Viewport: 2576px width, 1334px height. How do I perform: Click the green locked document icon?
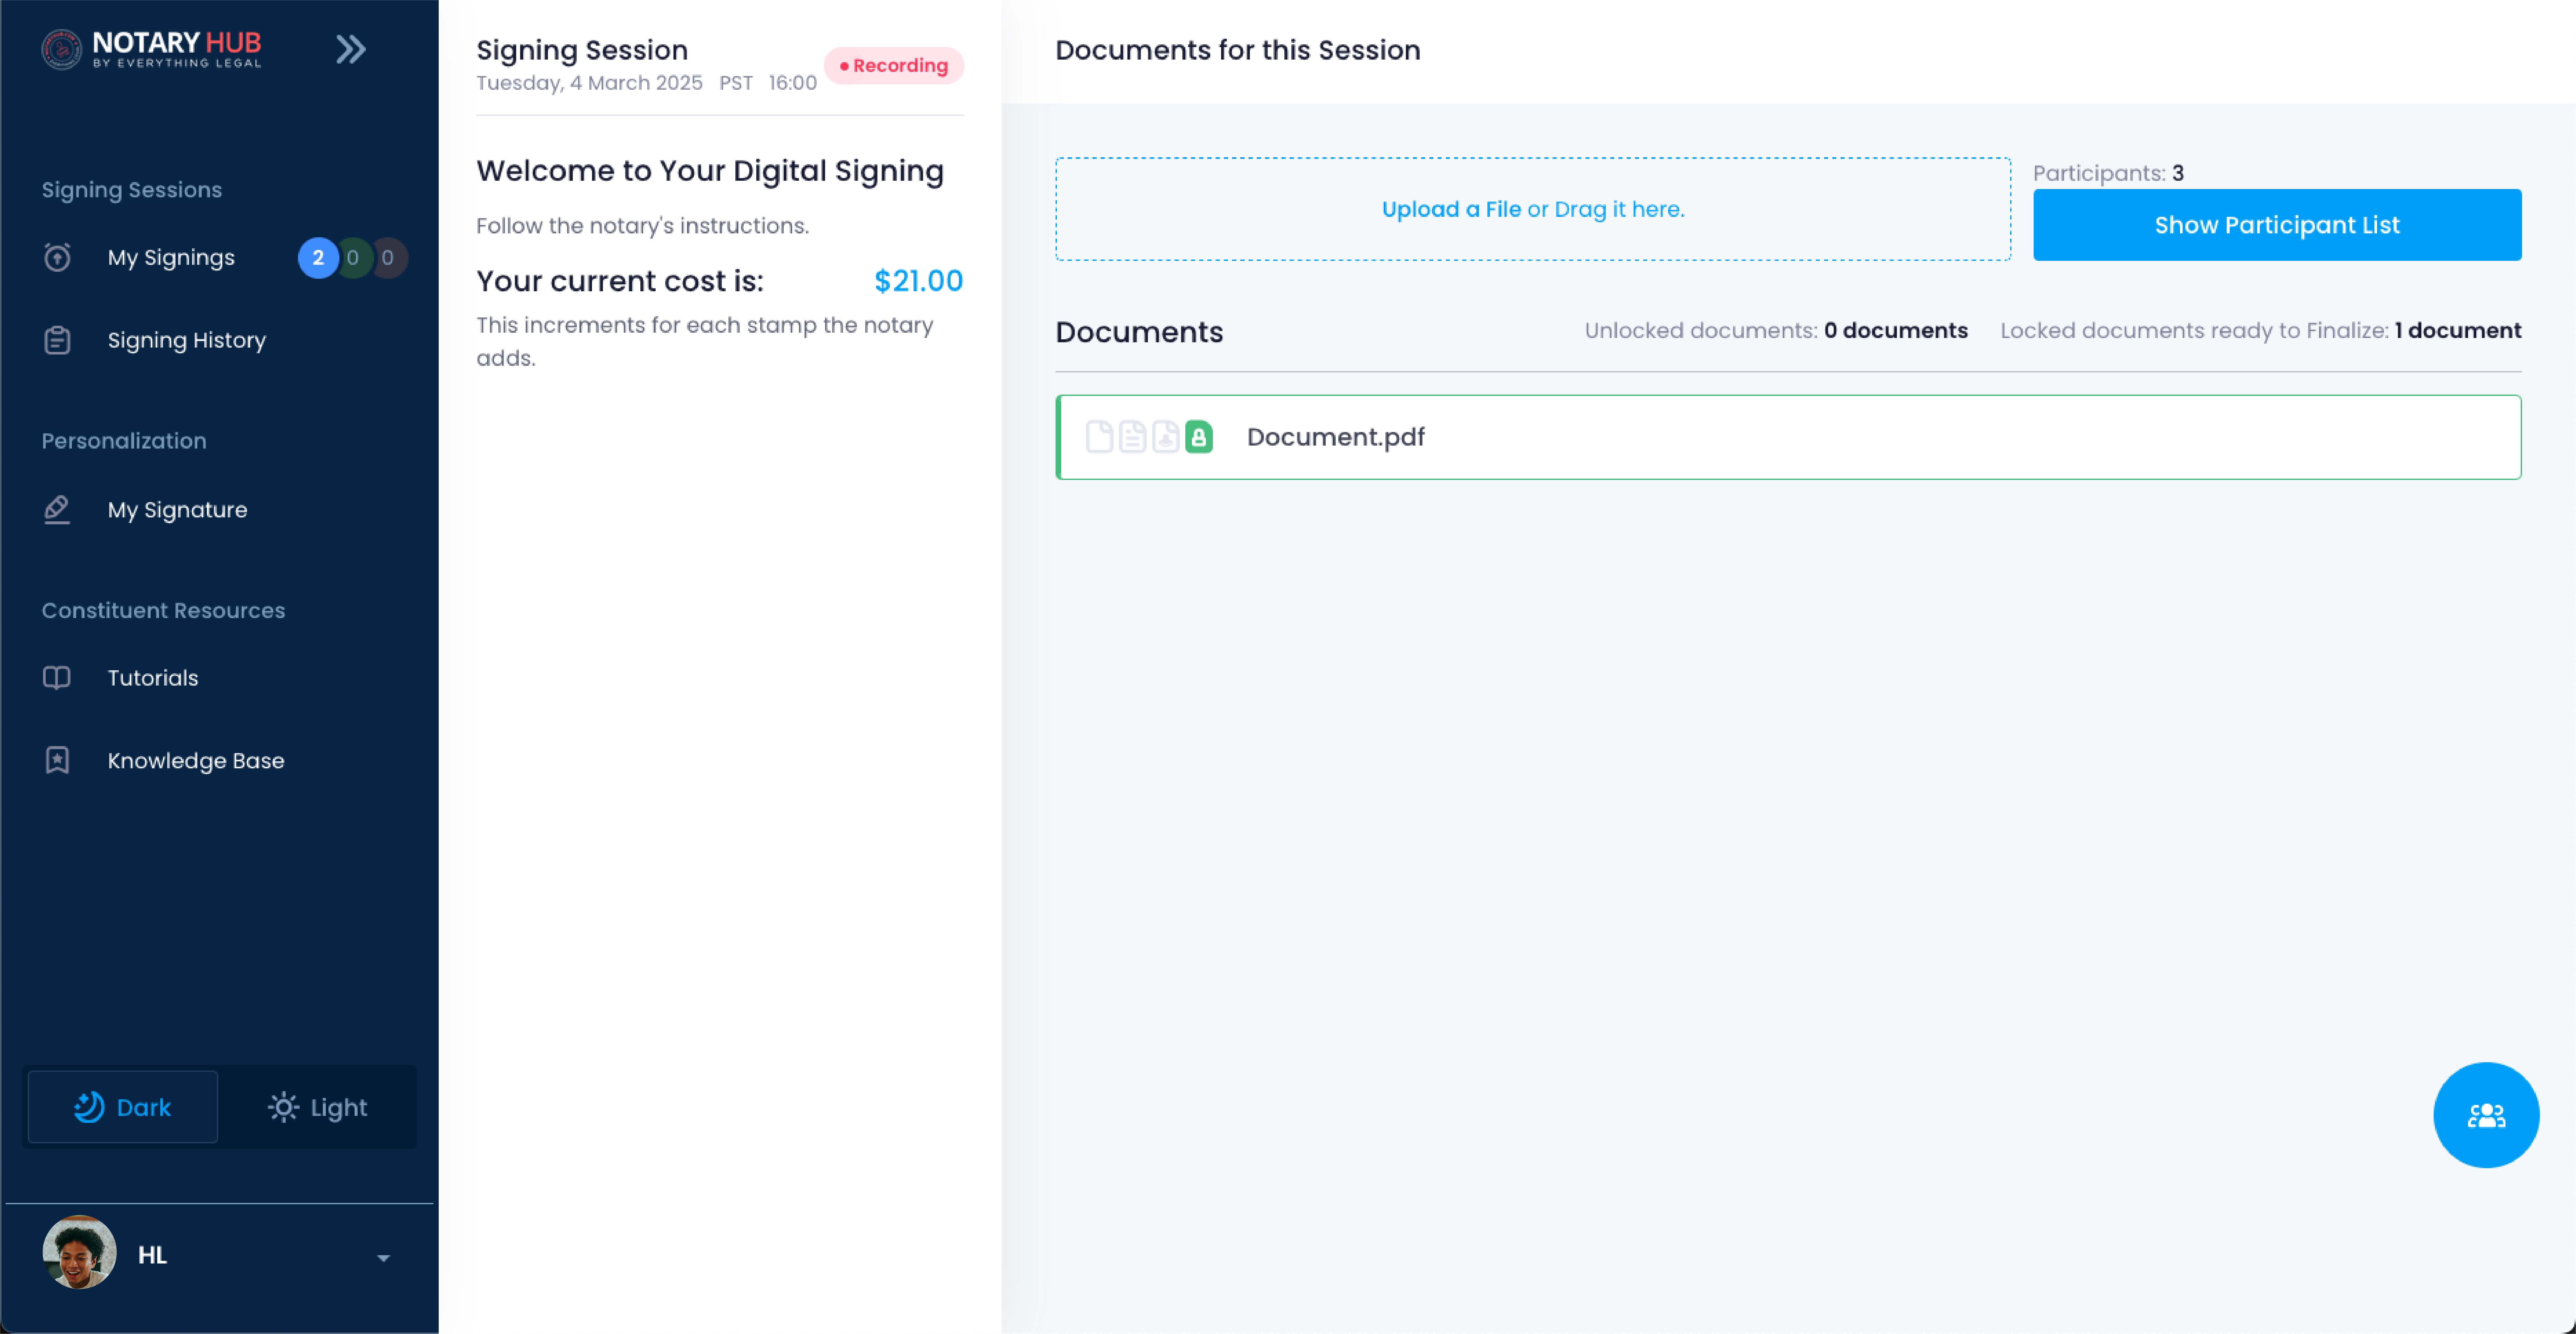pyautogui.click(x=1199, y=437)
